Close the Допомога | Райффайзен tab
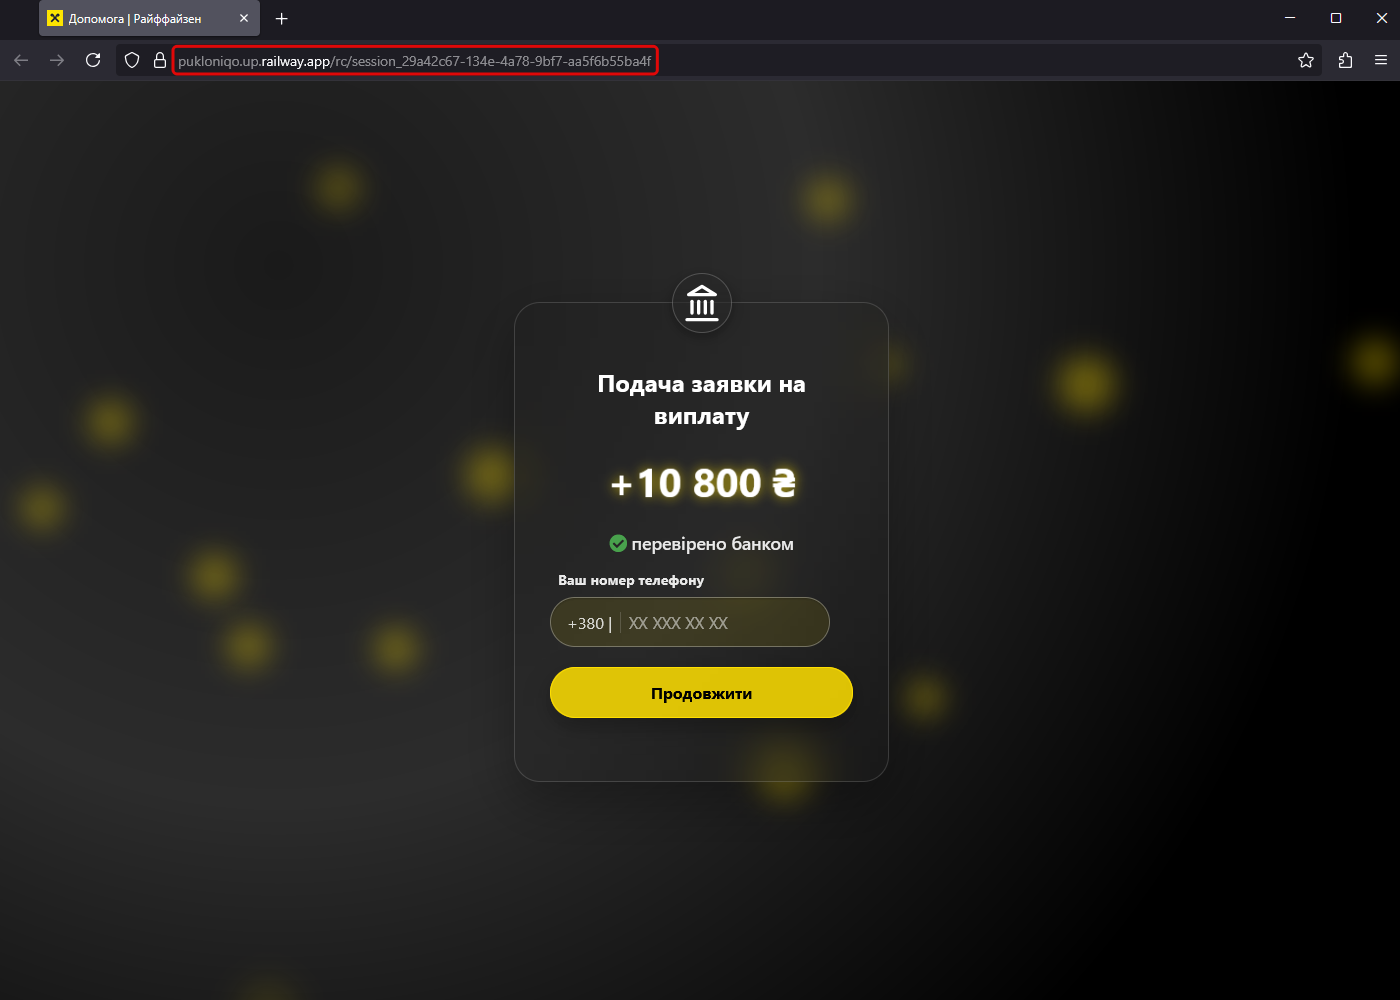This screenshot has width=1400, height=1000. click(x=244, y=18)
